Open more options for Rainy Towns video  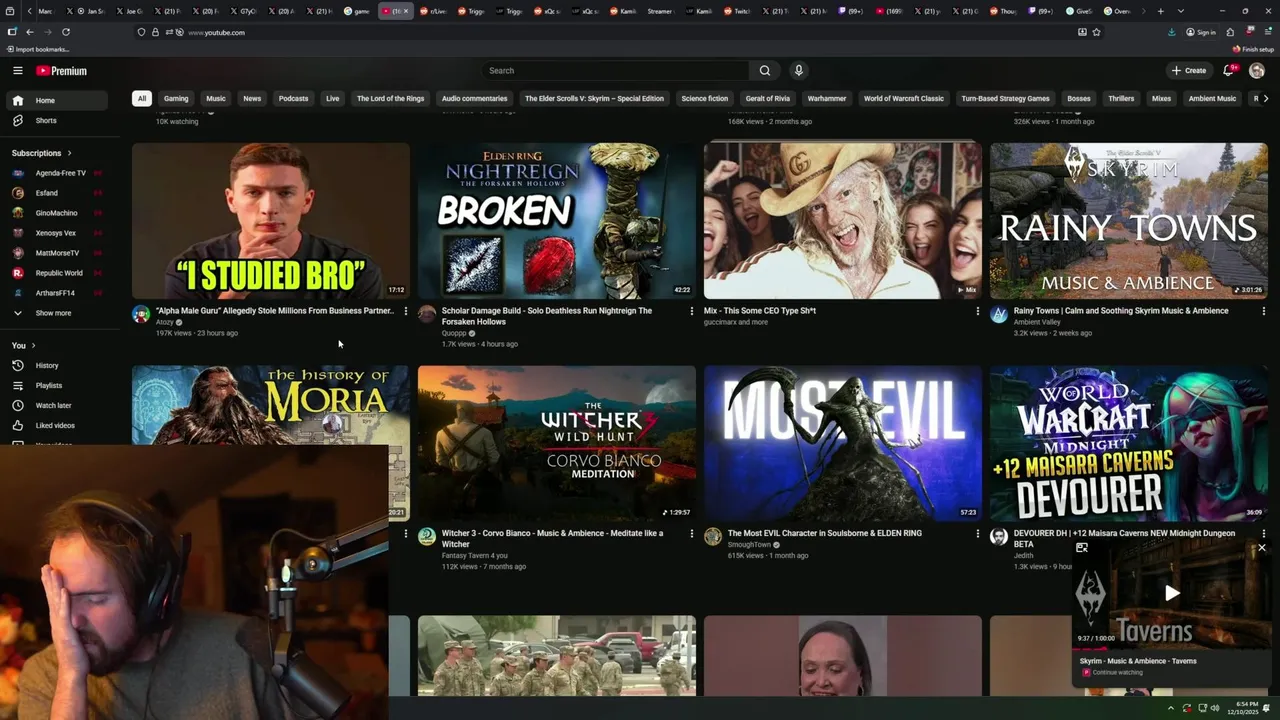pyautogui.click(x=1263, y=311)
